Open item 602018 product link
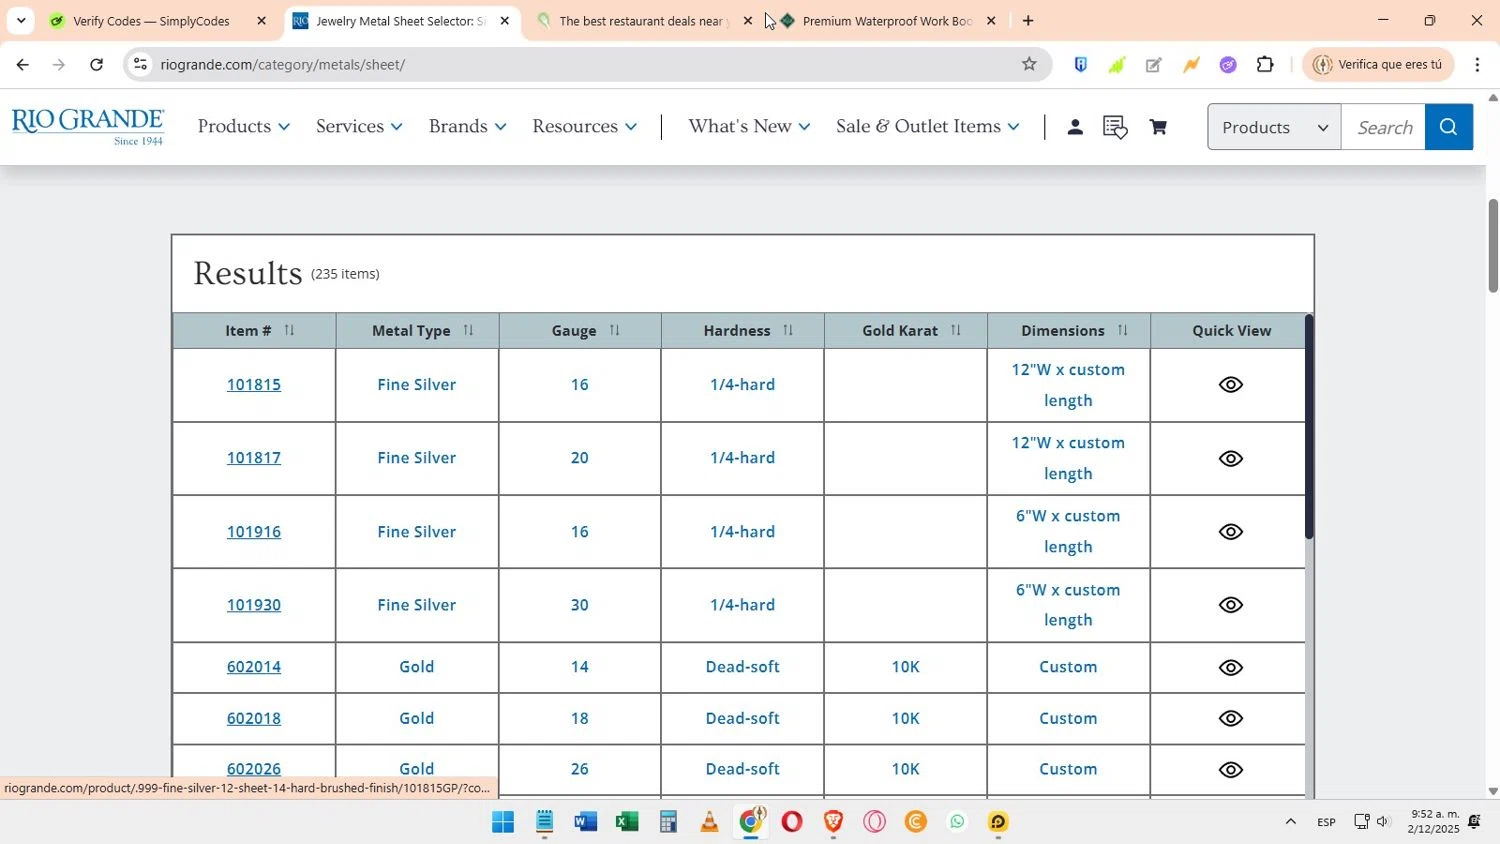This screenshot has width=1500, height=844. [254, 718]
